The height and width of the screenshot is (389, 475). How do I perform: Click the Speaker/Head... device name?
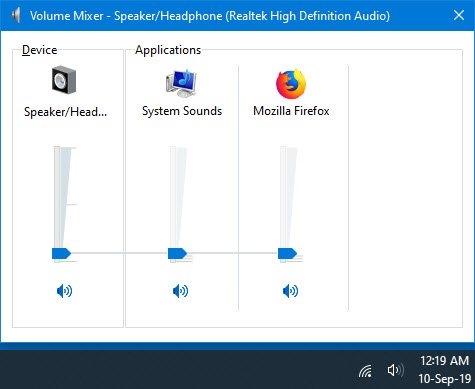click(x=65, y=112)
